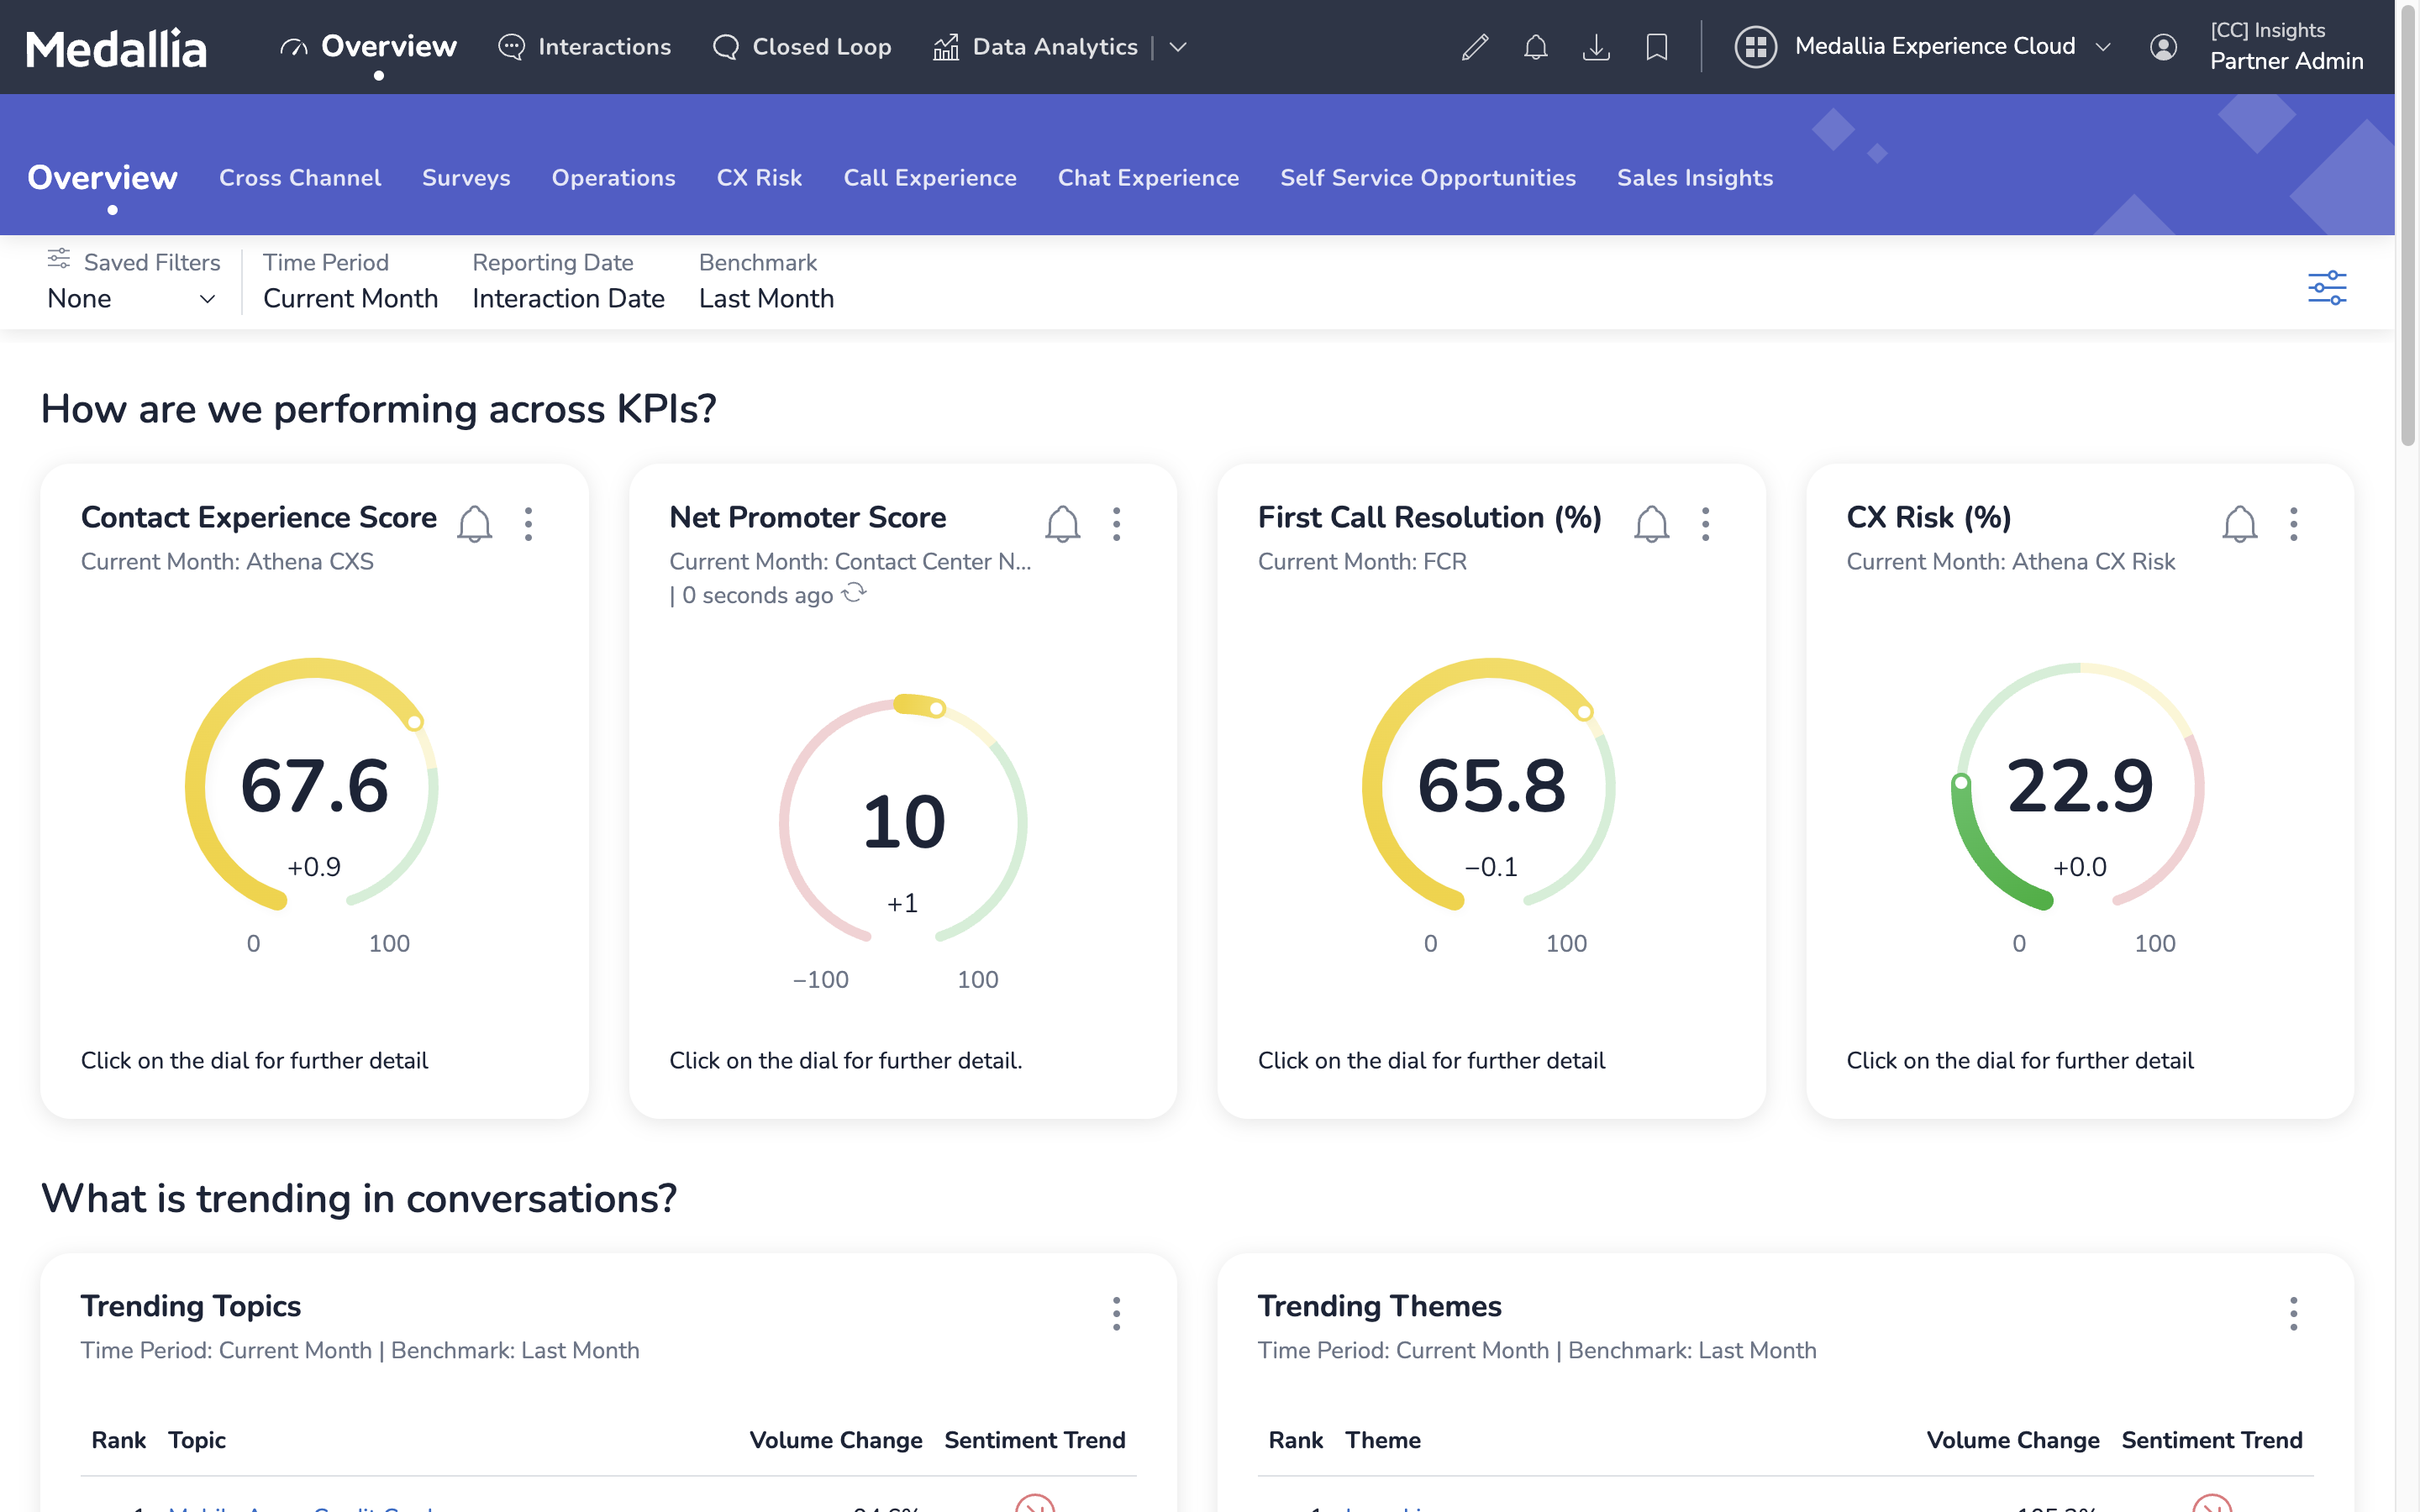Sort Trending Topics by Sentiment Trend header

click(x=1035, y=1439)
